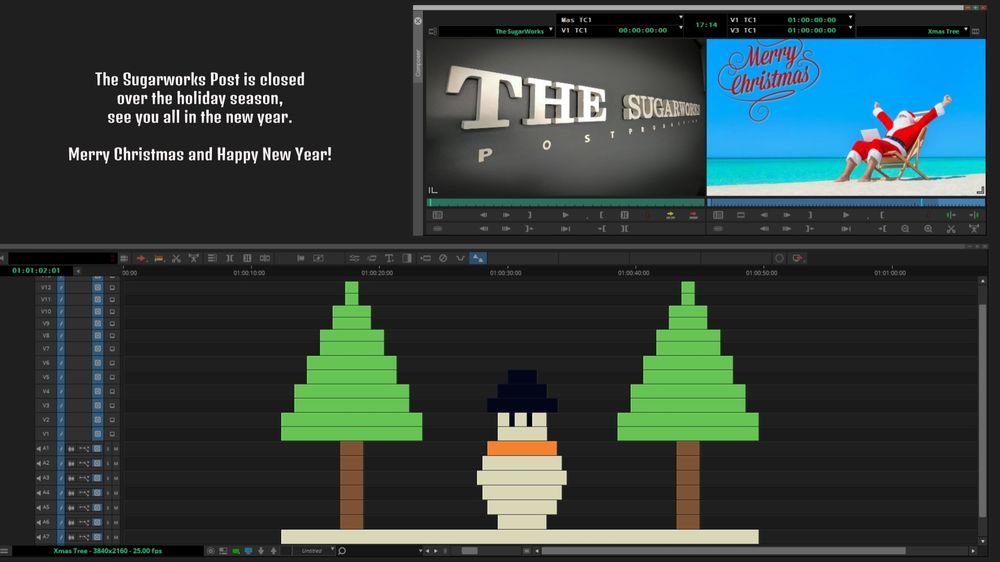Click the 01:01:02:01 timecode field
This screenshot has height=562, width=1000.
coord(36,270)
